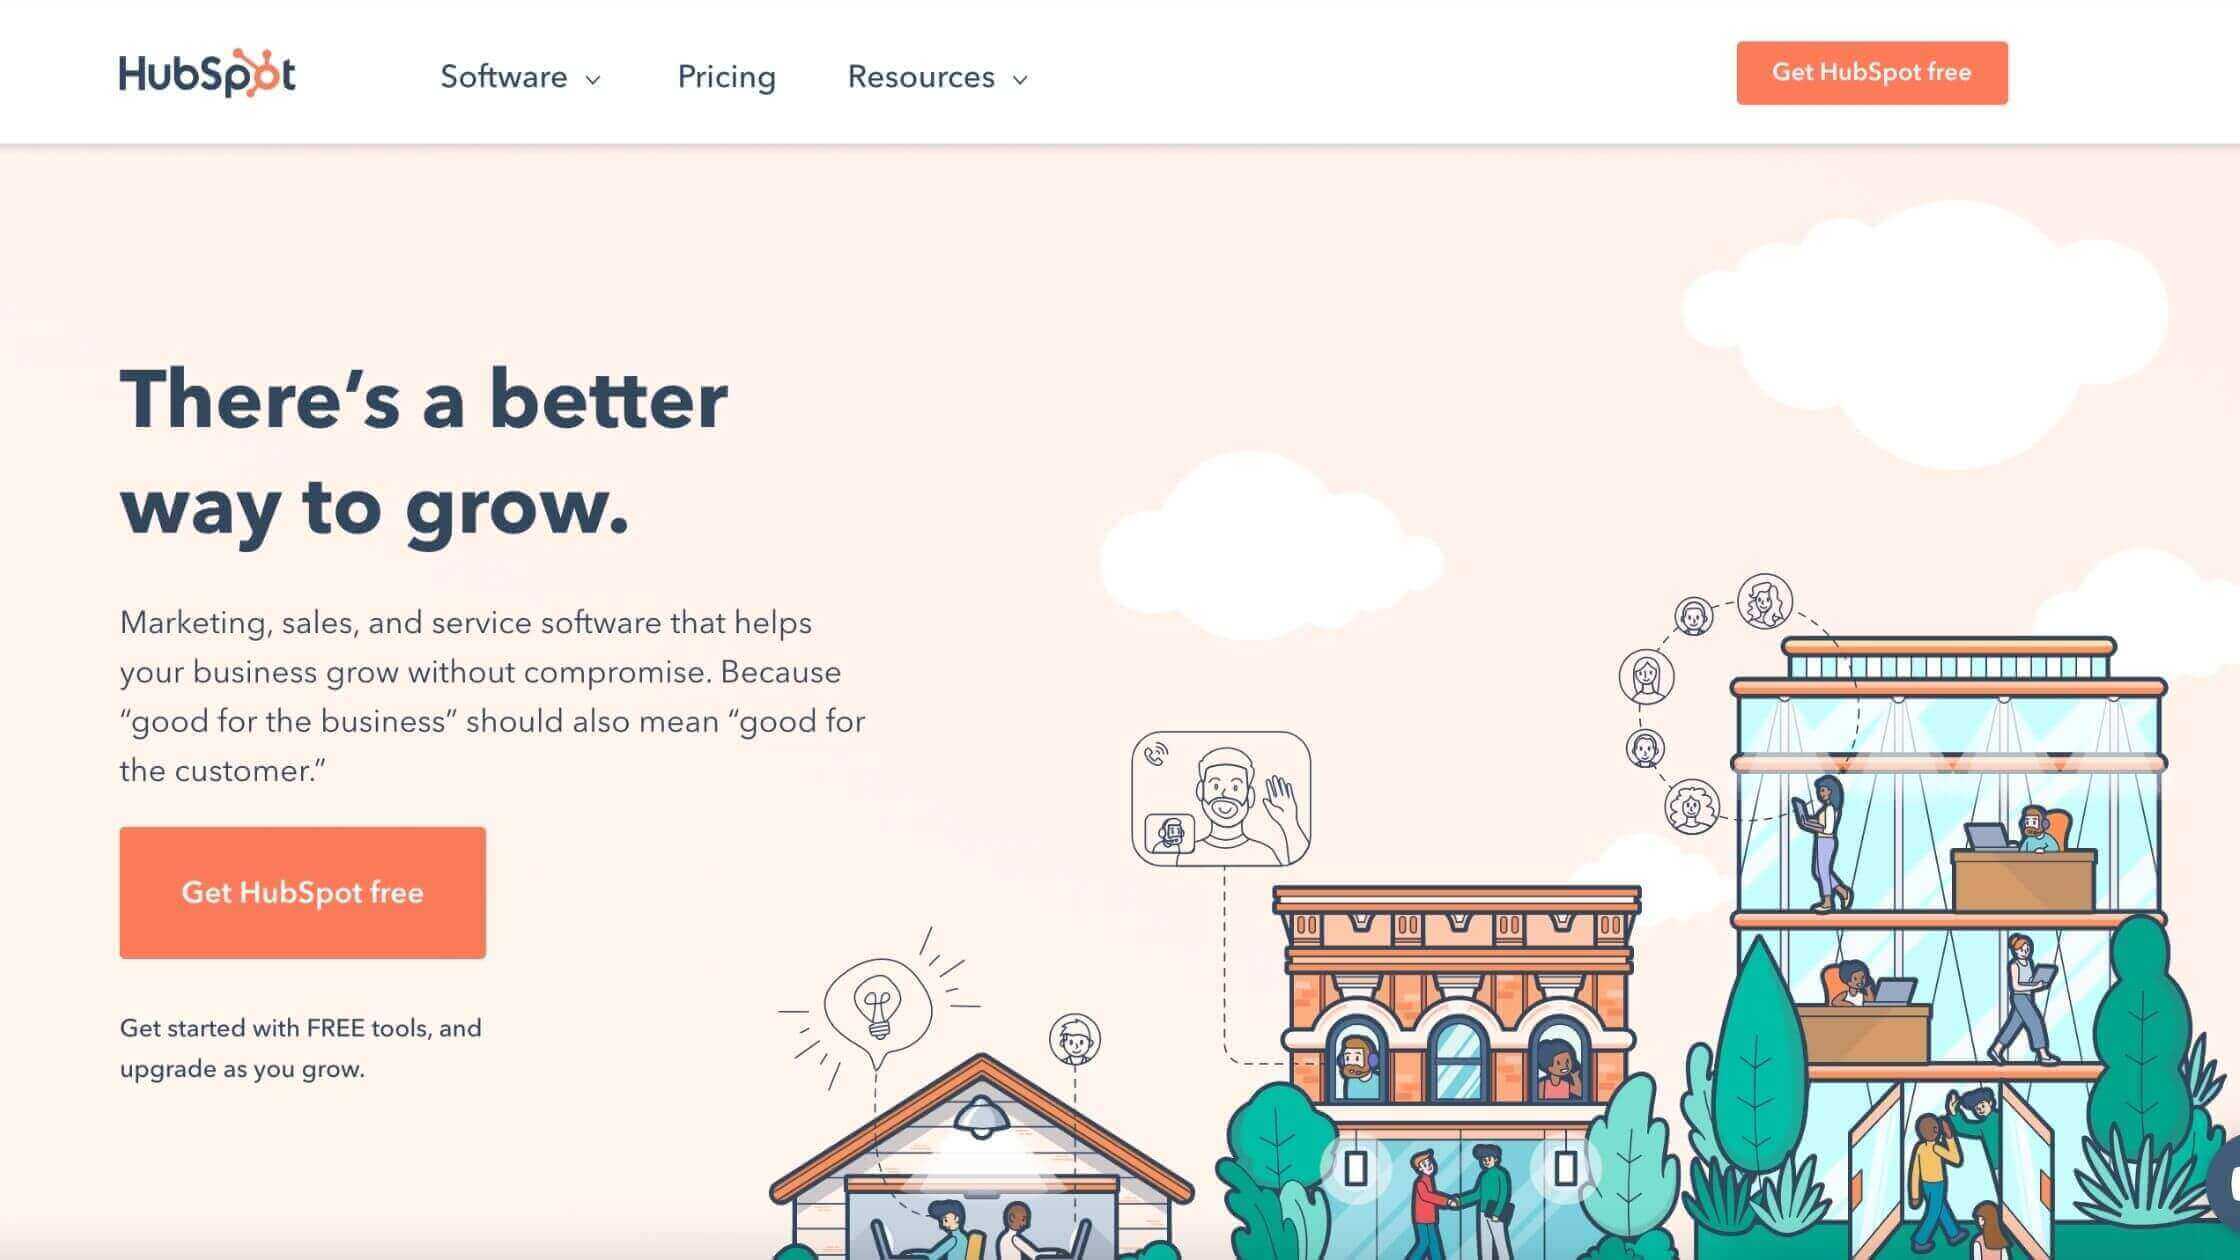Click the long-haired woman avatar circle
Viewport: 2240px width, 1260px height.
click(x=1646, y=677)
